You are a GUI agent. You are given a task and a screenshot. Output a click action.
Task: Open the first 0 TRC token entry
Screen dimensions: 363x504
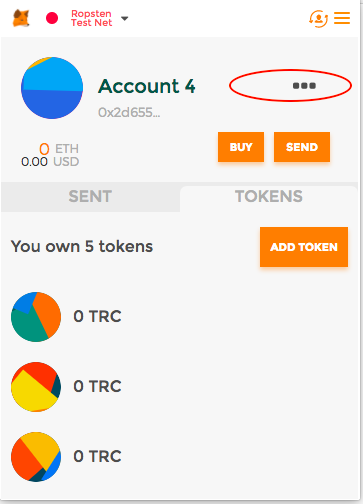(x=97, y=316)
